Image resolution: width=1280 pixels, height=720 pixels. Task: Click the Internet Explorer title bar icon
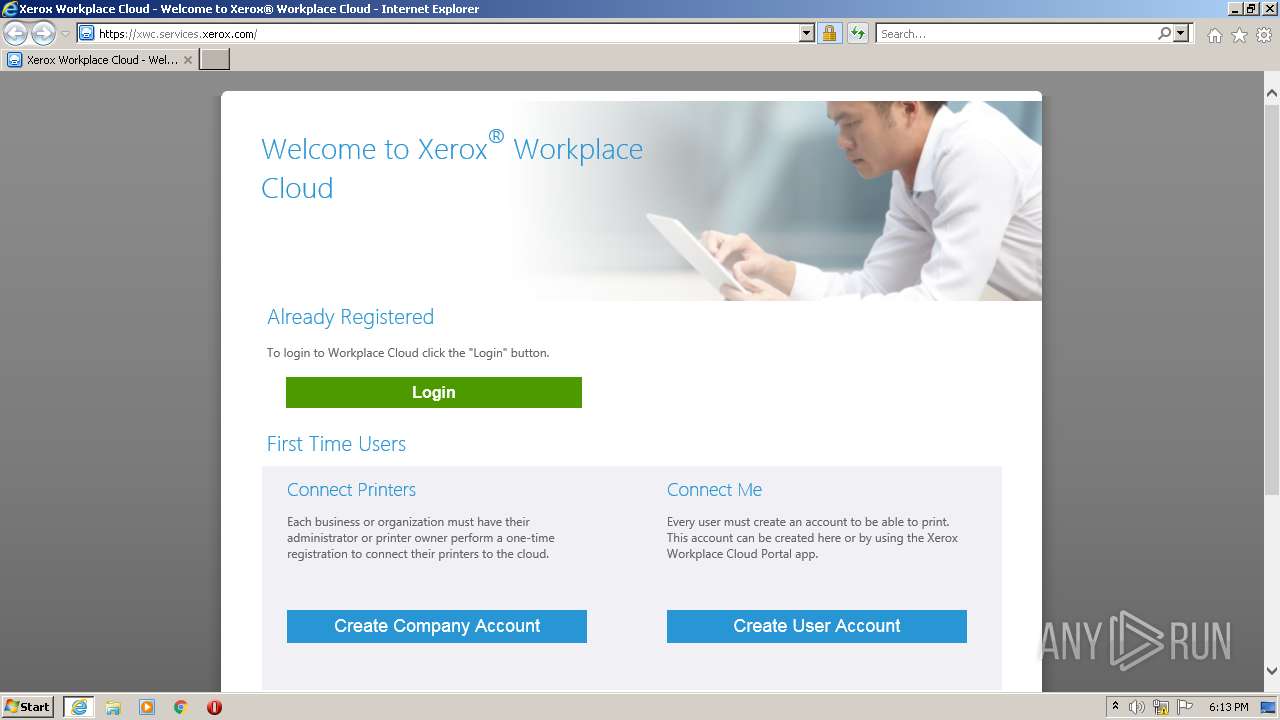coord(10,9)
